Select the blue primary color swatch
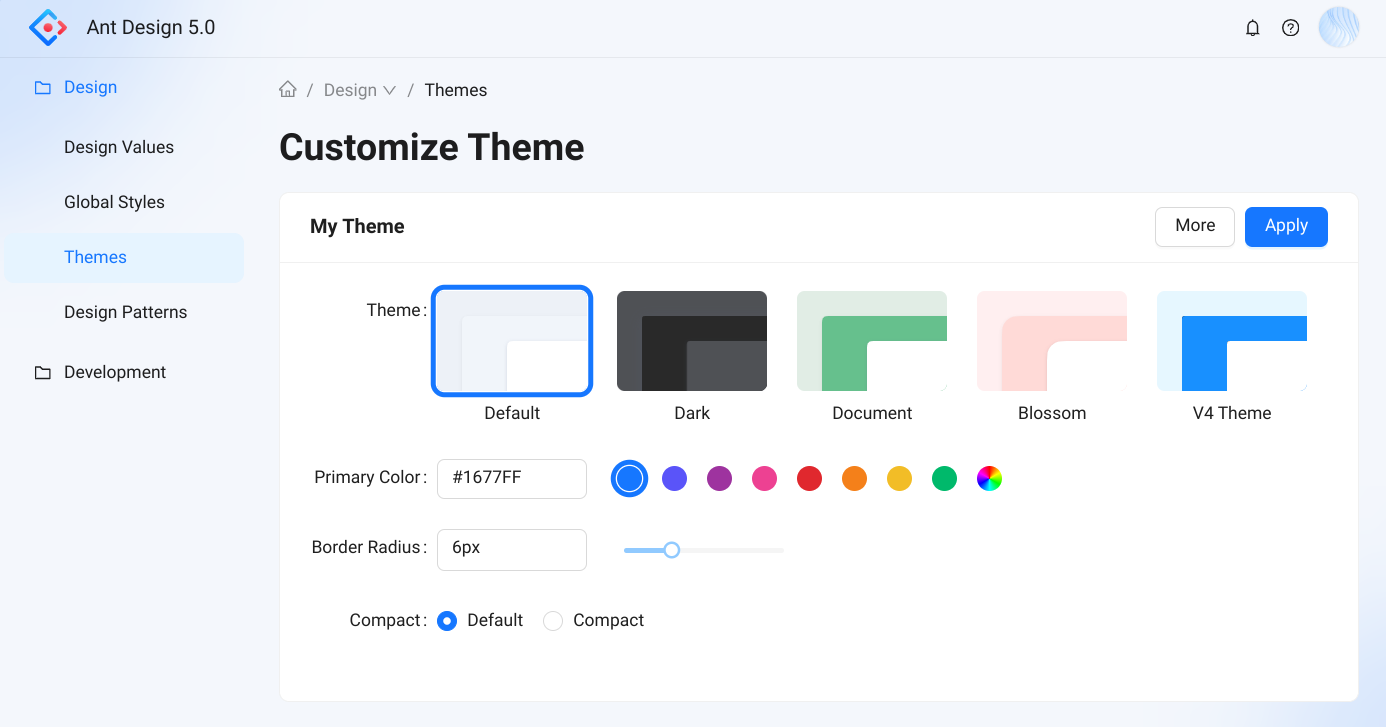The height and width of the screenshot is (727, 1386). (629, 479)
